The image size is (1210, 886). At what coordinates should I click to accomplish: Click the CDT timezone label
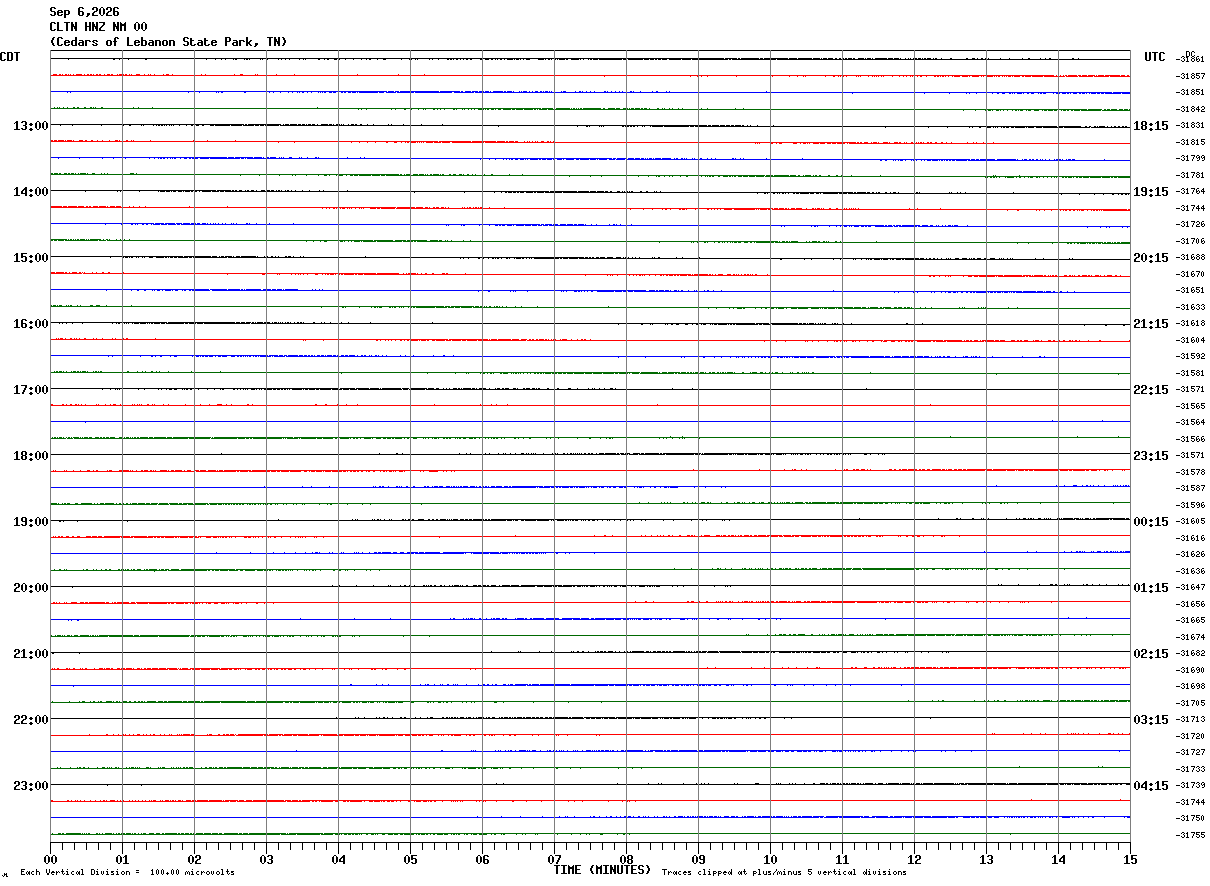tap(10, 57)
